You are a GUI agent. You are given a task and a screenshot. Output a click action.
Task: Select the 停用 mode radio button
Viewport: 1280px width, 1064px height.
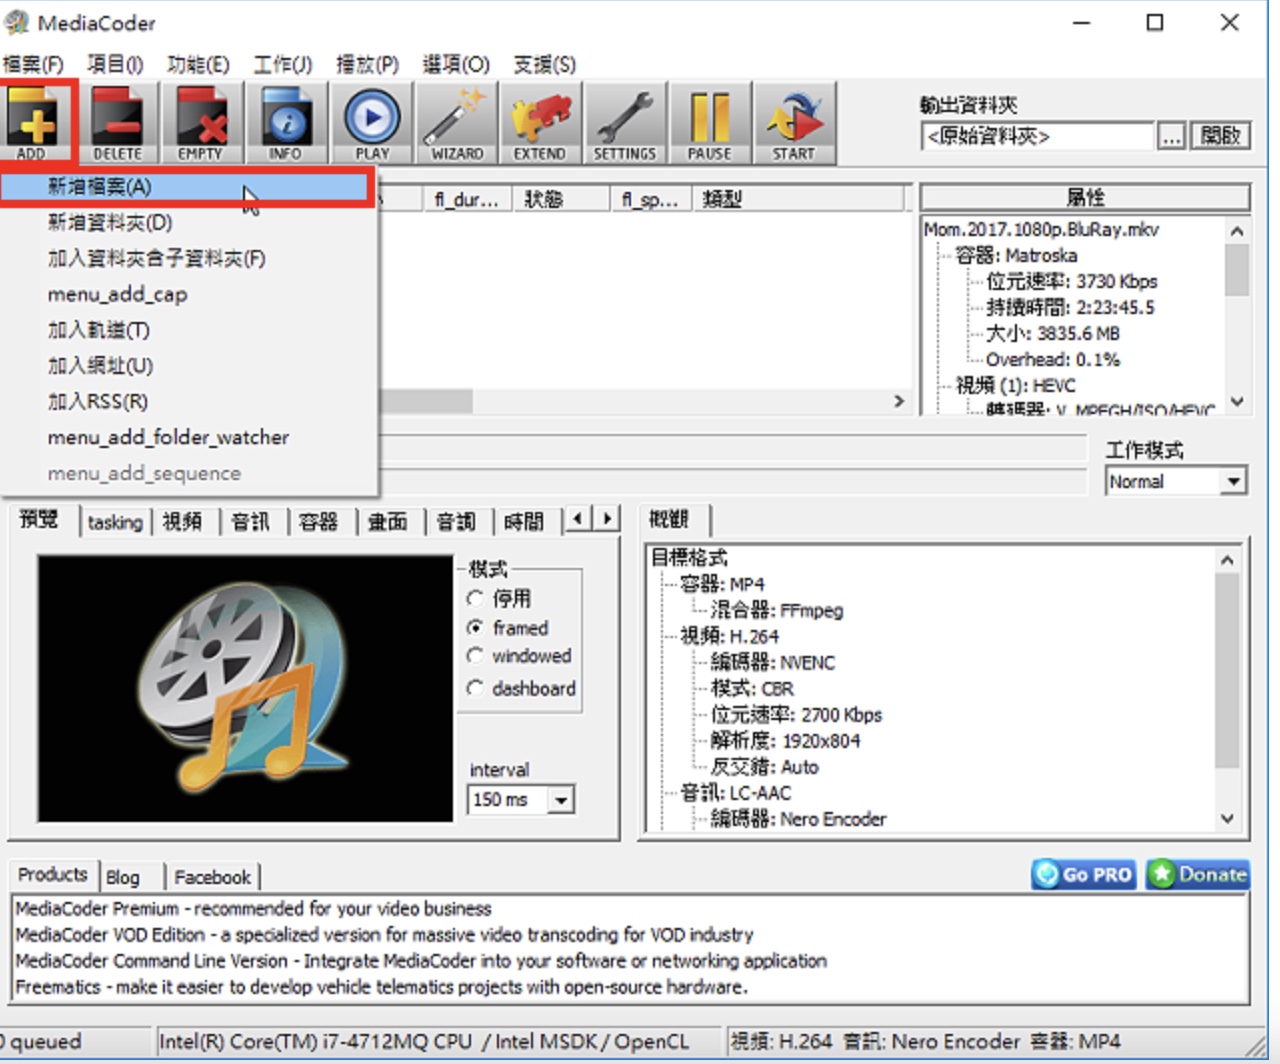tap(475, 599)
